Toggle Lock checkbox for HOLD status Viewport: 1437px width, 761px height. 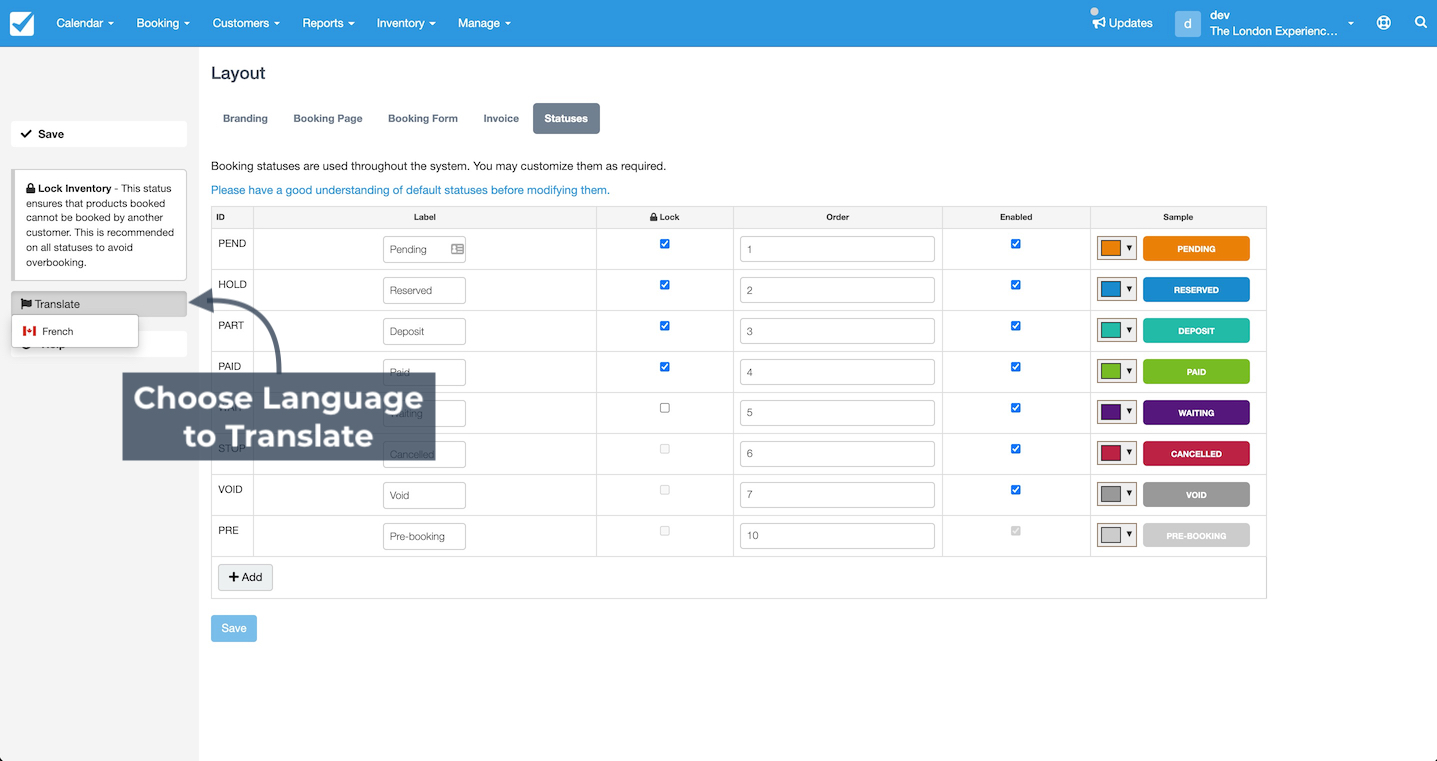coord(665,285)
